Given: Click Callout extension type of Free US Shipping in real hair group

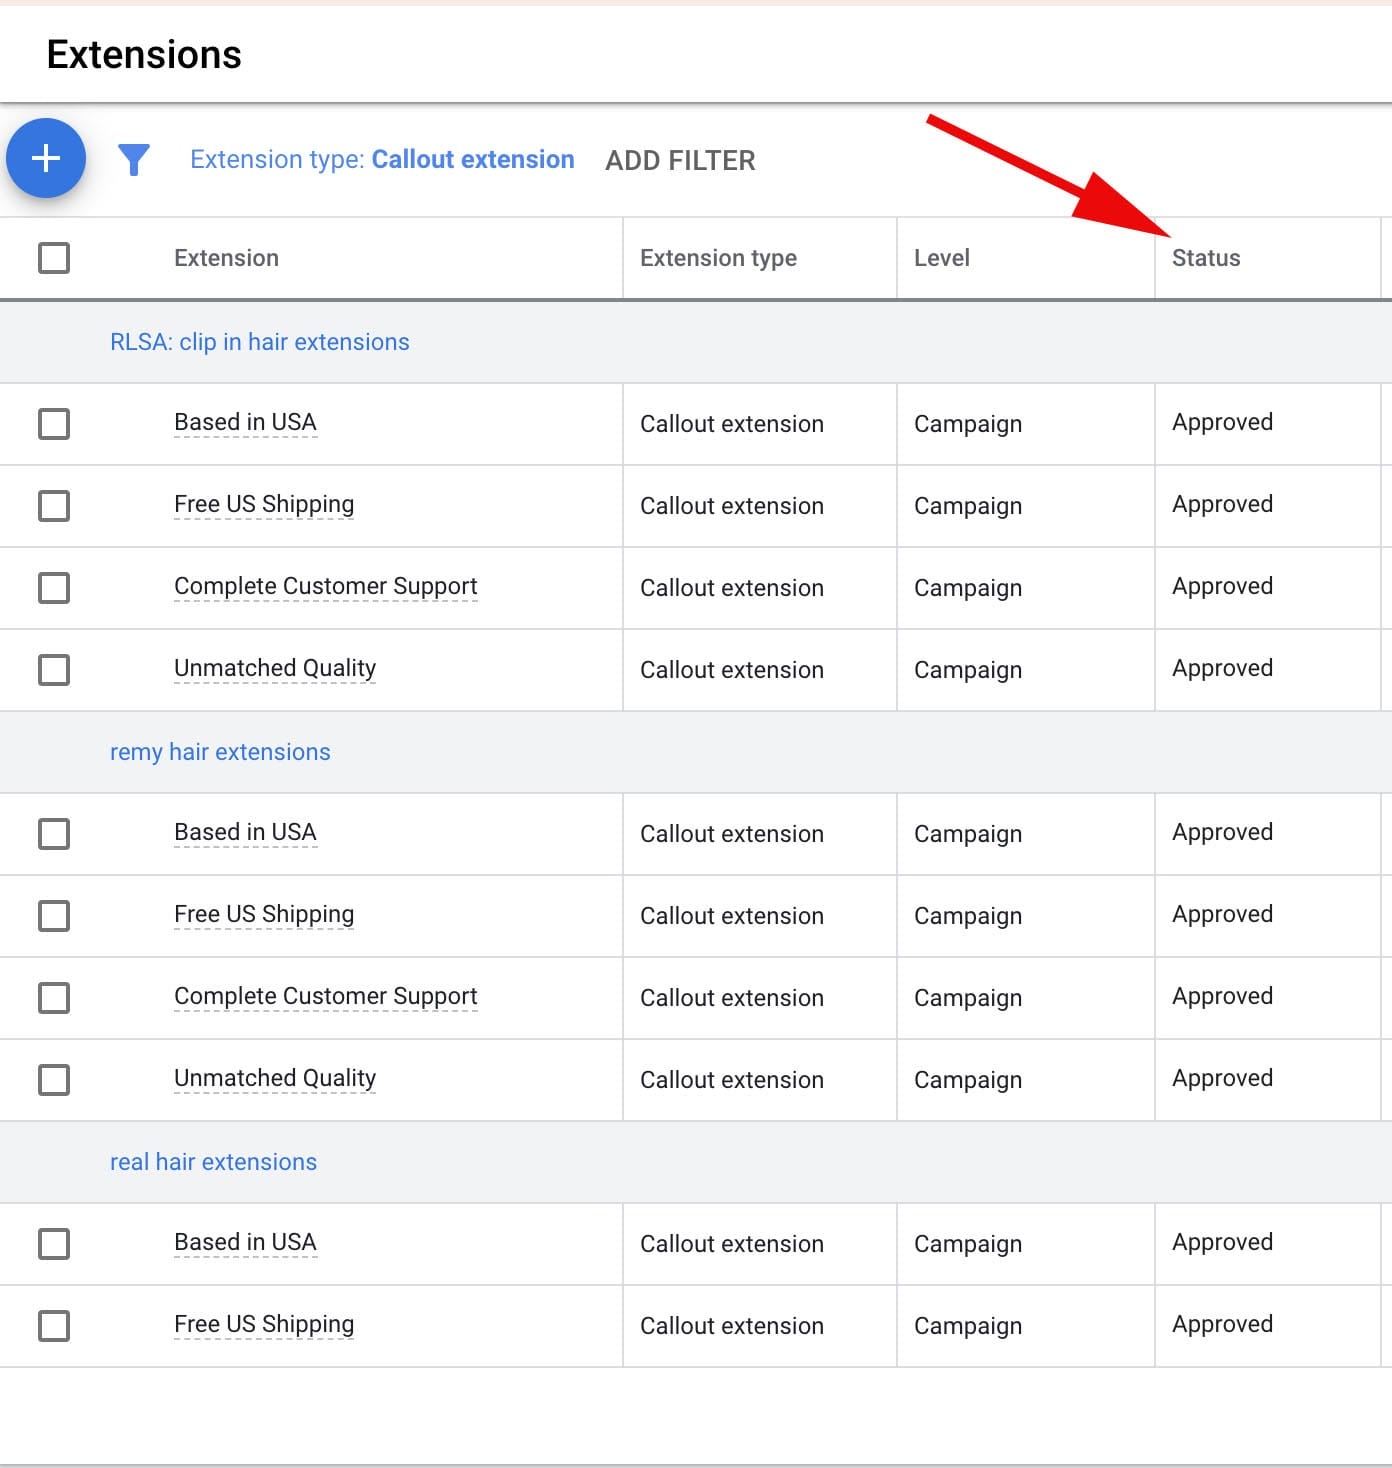Looking at the screenshot, I should point(732,1326).
